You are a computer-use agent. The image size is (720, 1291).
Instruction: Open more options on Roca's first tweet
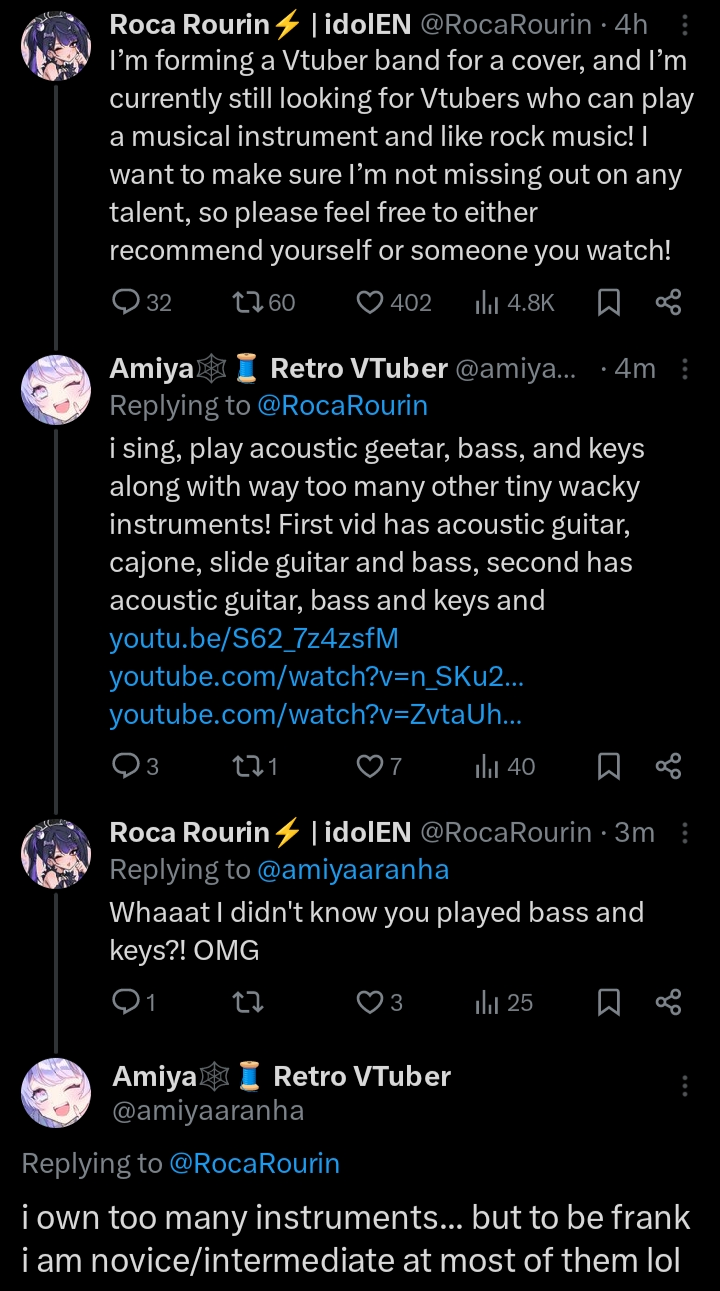coord(685,25)
